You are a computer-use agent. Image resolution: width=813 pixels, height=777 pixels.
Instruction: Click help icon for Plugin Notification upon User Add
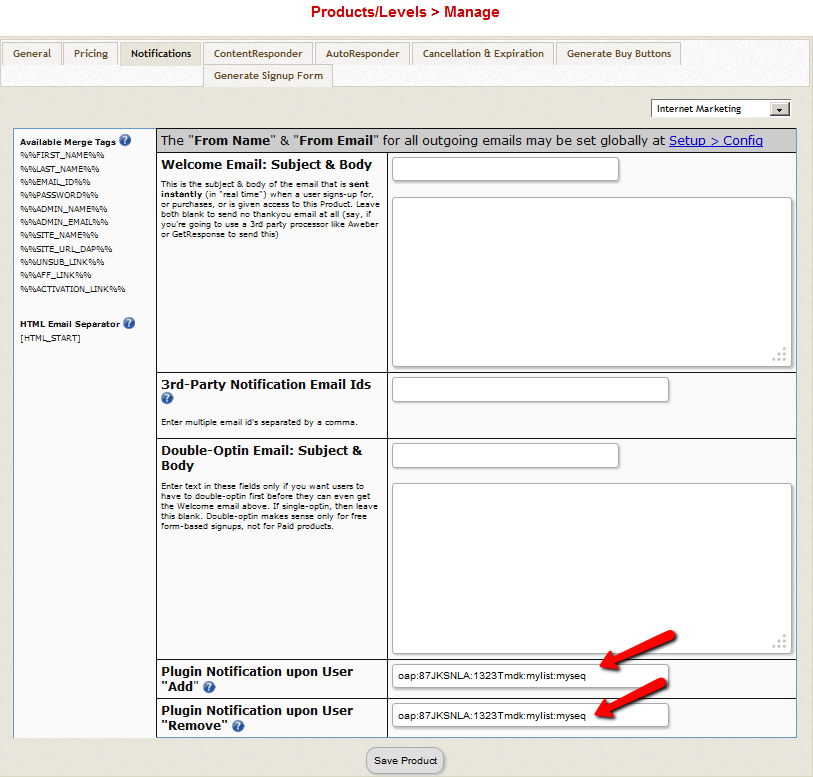209,687
